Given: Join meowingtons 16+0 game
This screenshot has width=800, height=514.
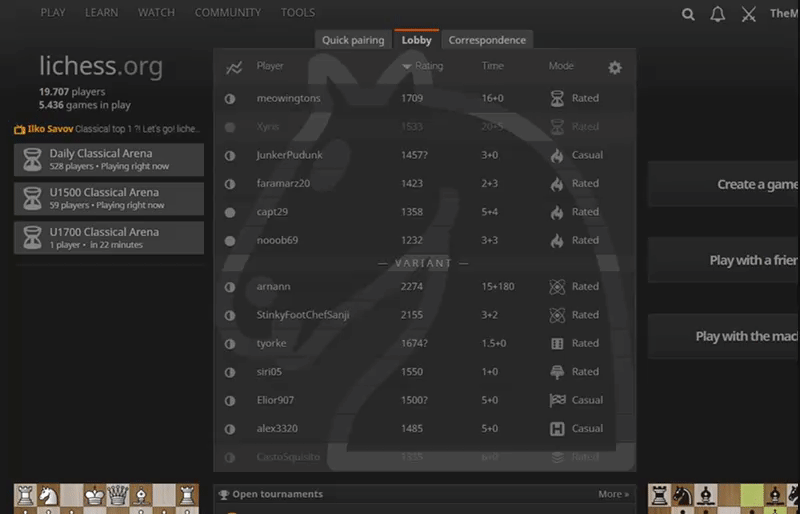Looking at the screenshot, I should pyautogui.click(x=424, y=99).
